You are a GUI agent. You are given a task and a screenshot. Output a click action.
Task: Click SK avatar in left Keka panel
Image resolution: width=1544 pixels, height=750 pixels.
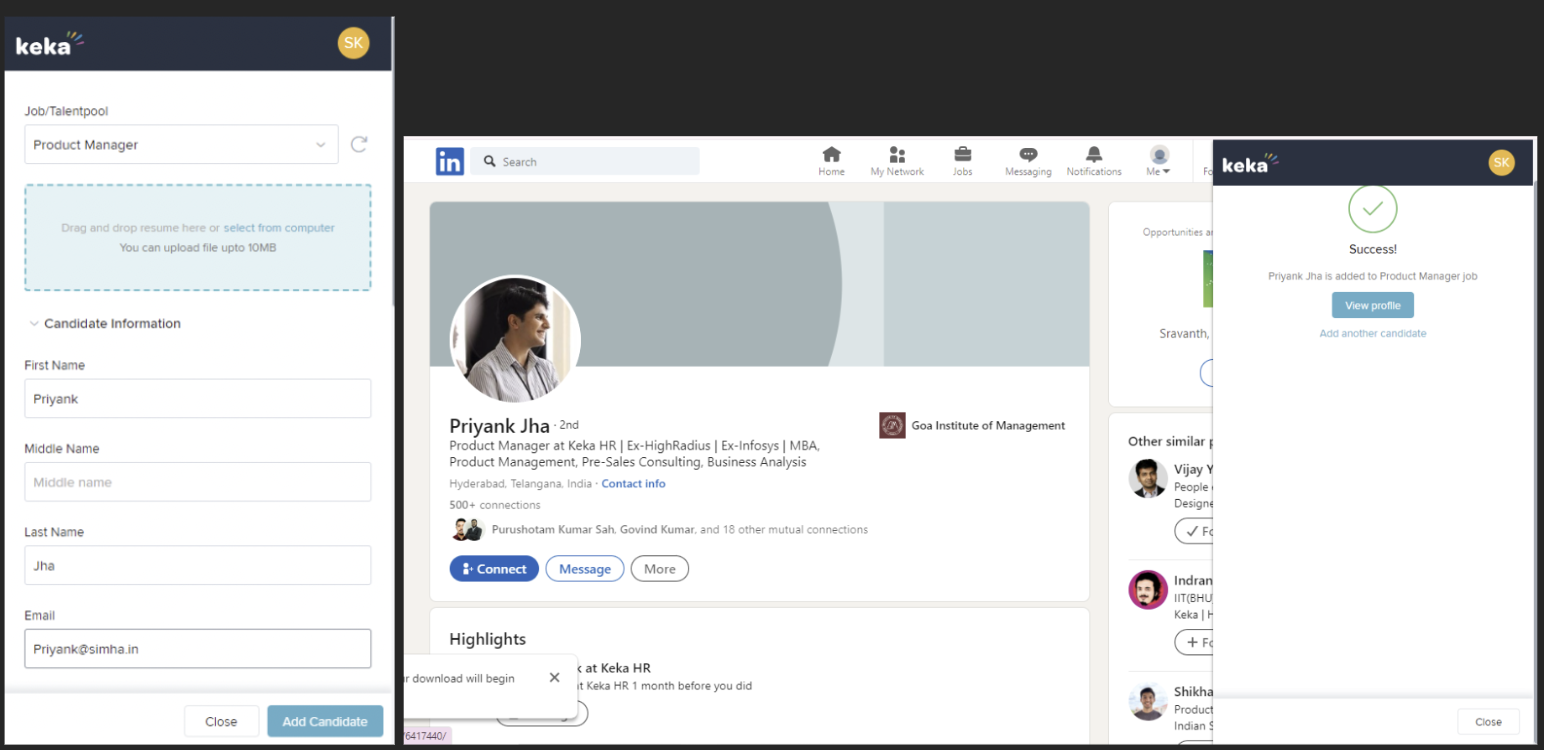coord(353,42)
